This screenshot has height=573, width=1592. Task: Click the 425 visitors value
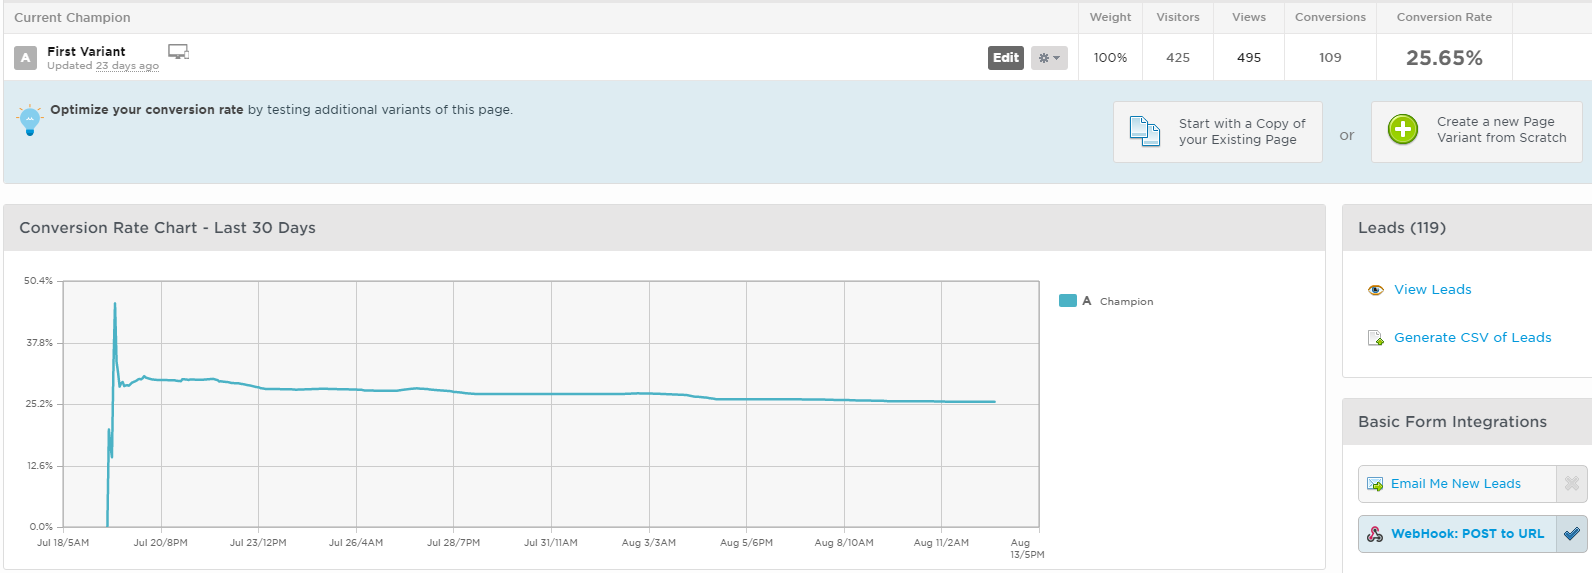1178,58
